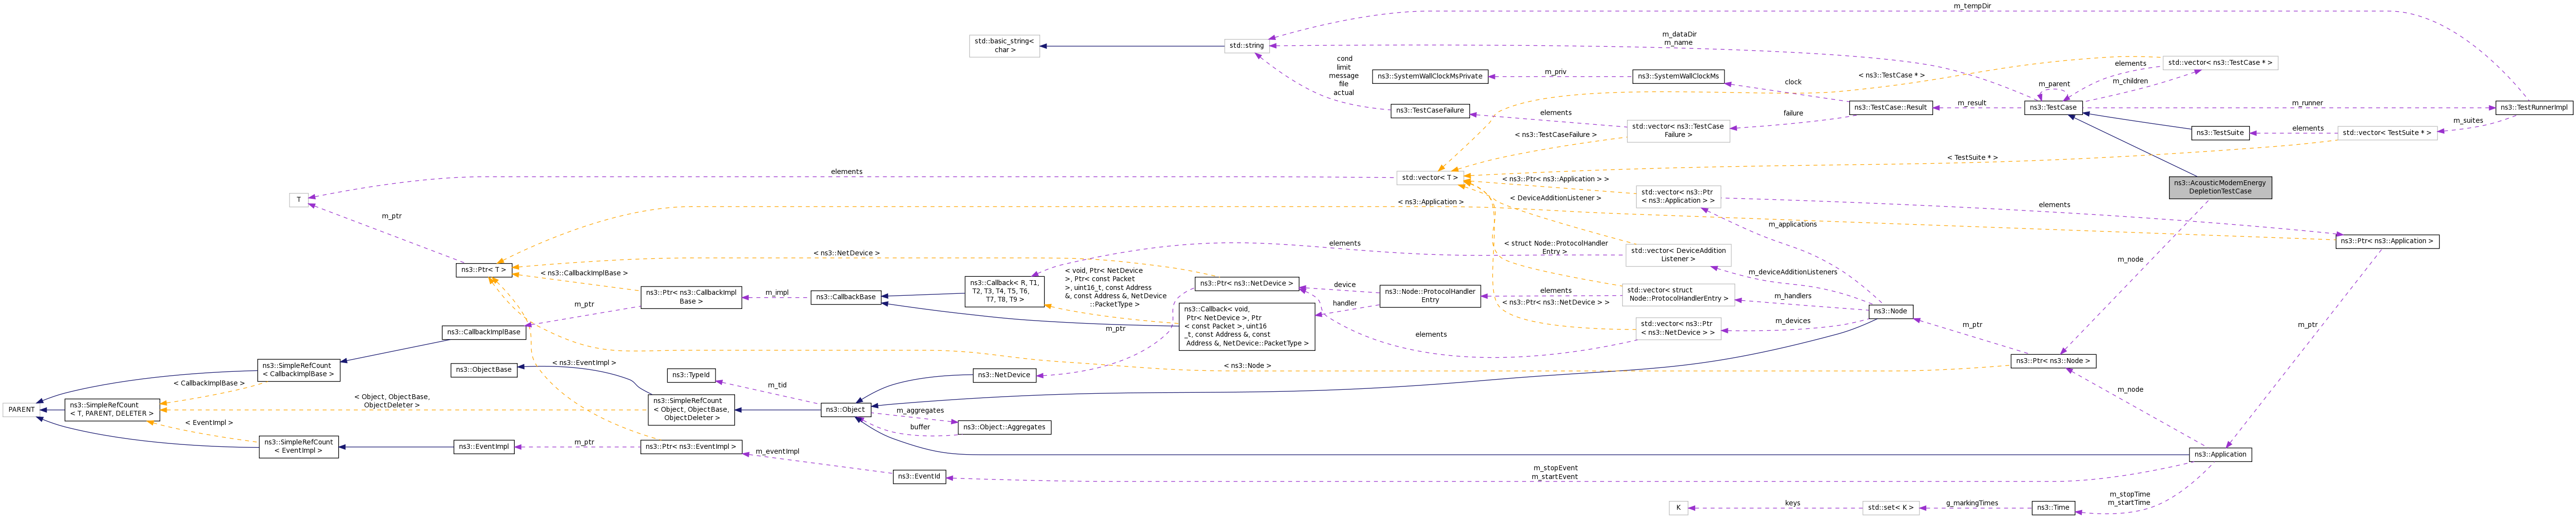The width and height of the screenshot is (2576, 518).
Task: Open the ns3::Object node
Action: click(846, 410)
